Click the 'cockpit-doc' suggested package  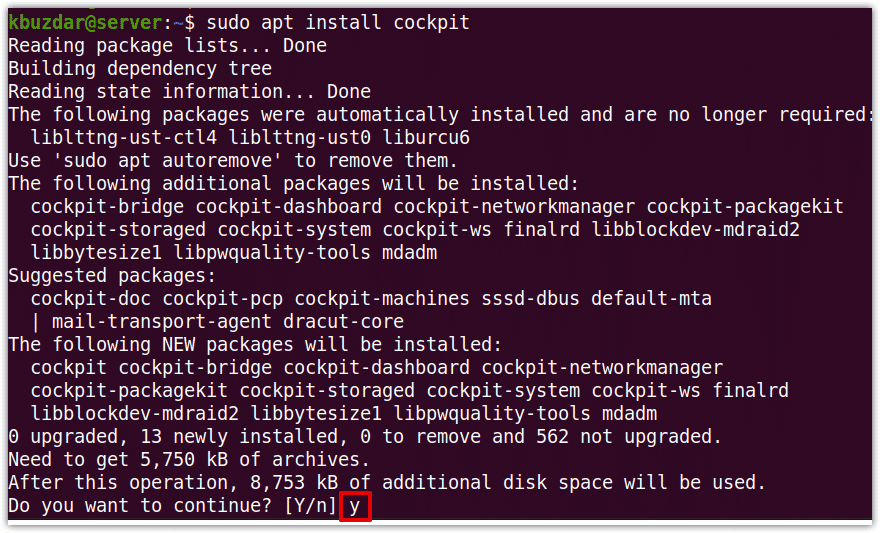coord(91,298)
